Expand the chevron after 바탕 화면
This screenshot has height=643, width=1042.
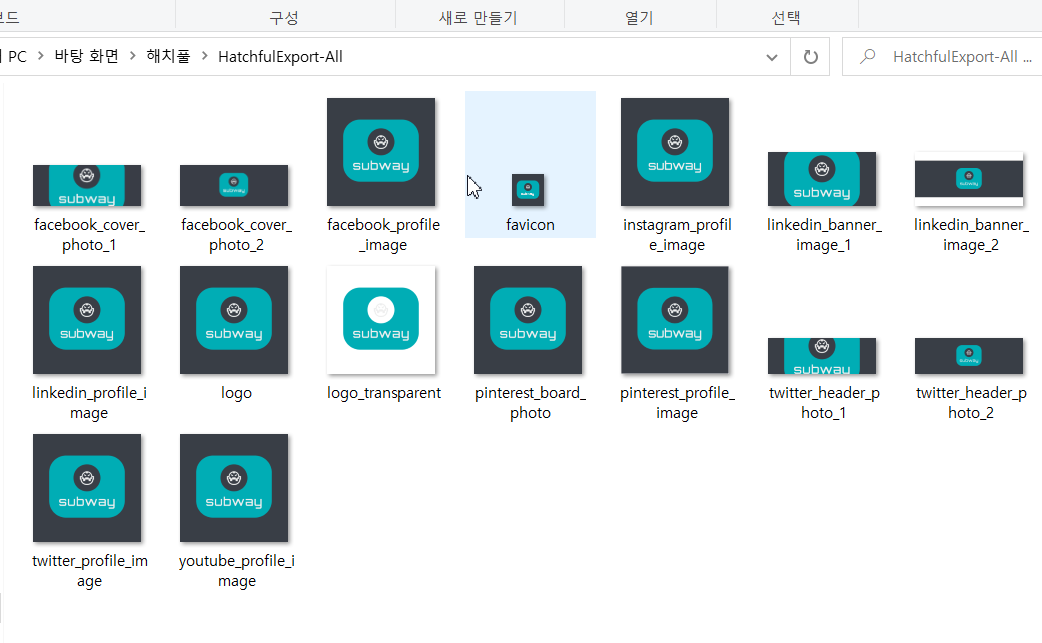tap(132, 56)
